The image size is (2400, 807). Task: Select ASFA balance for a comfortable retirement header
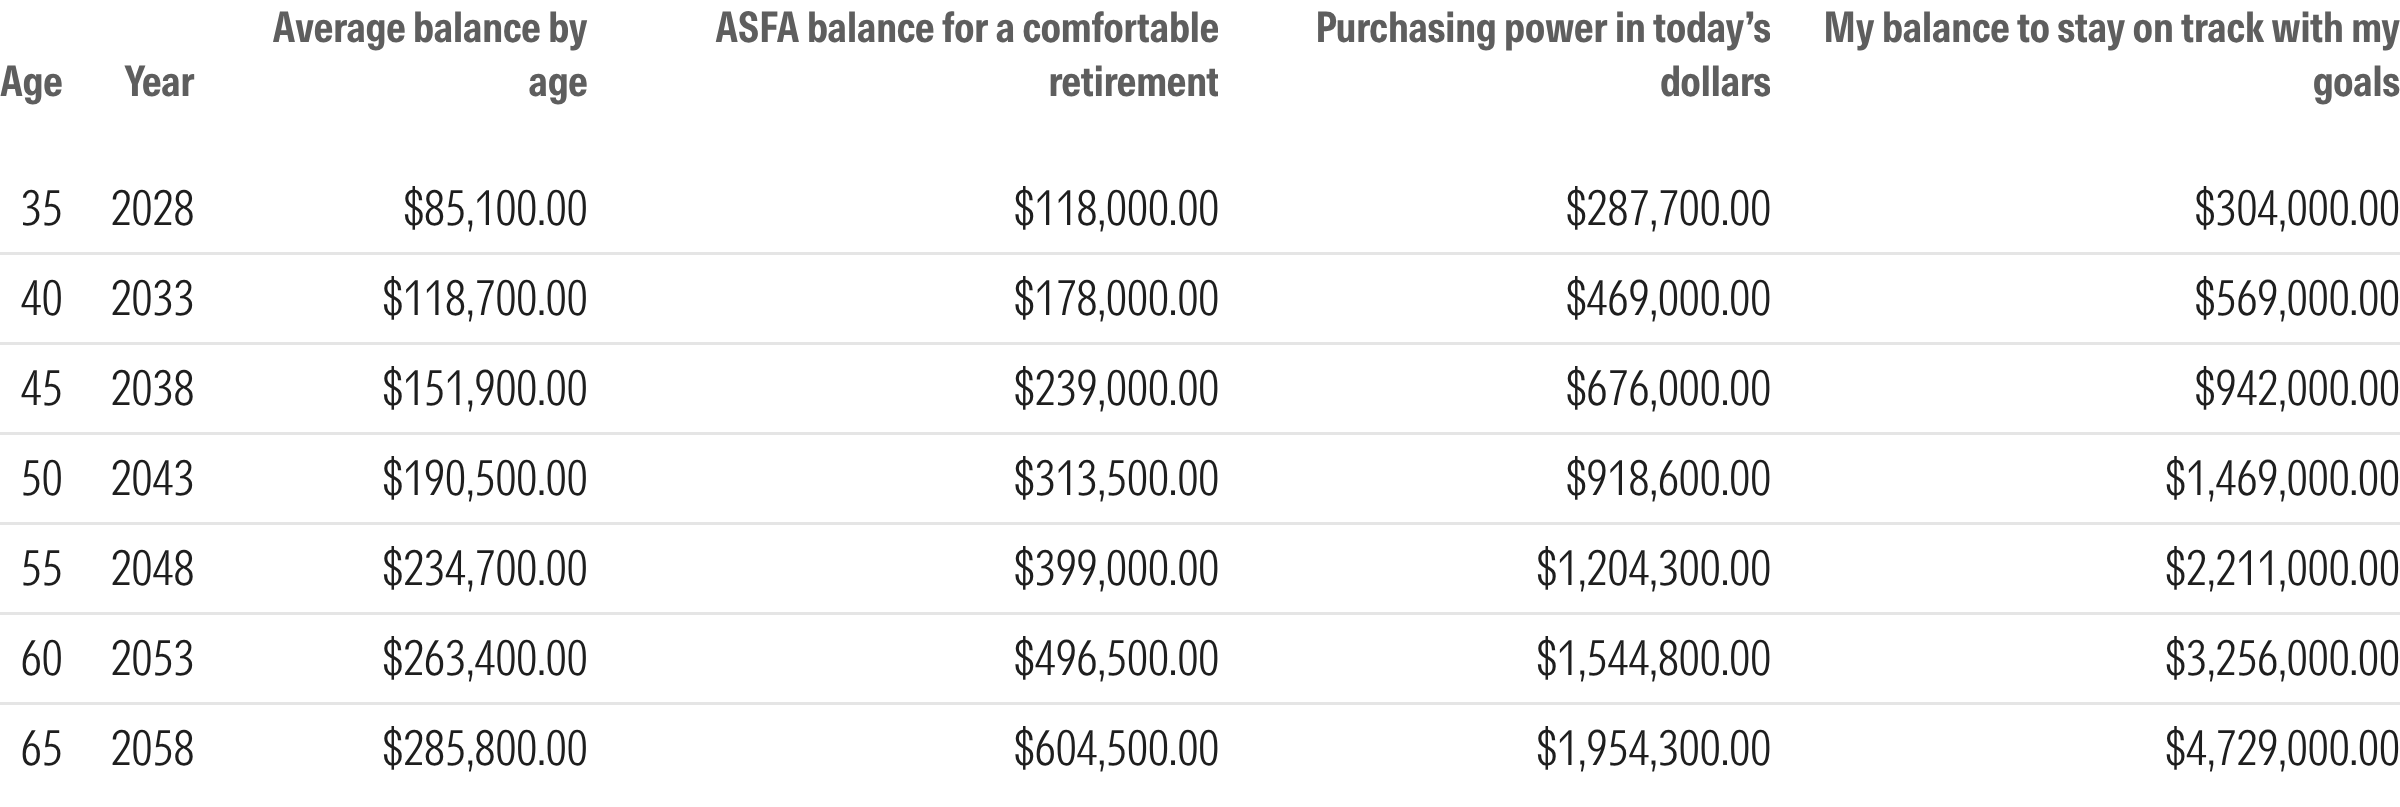coord(967,55)
